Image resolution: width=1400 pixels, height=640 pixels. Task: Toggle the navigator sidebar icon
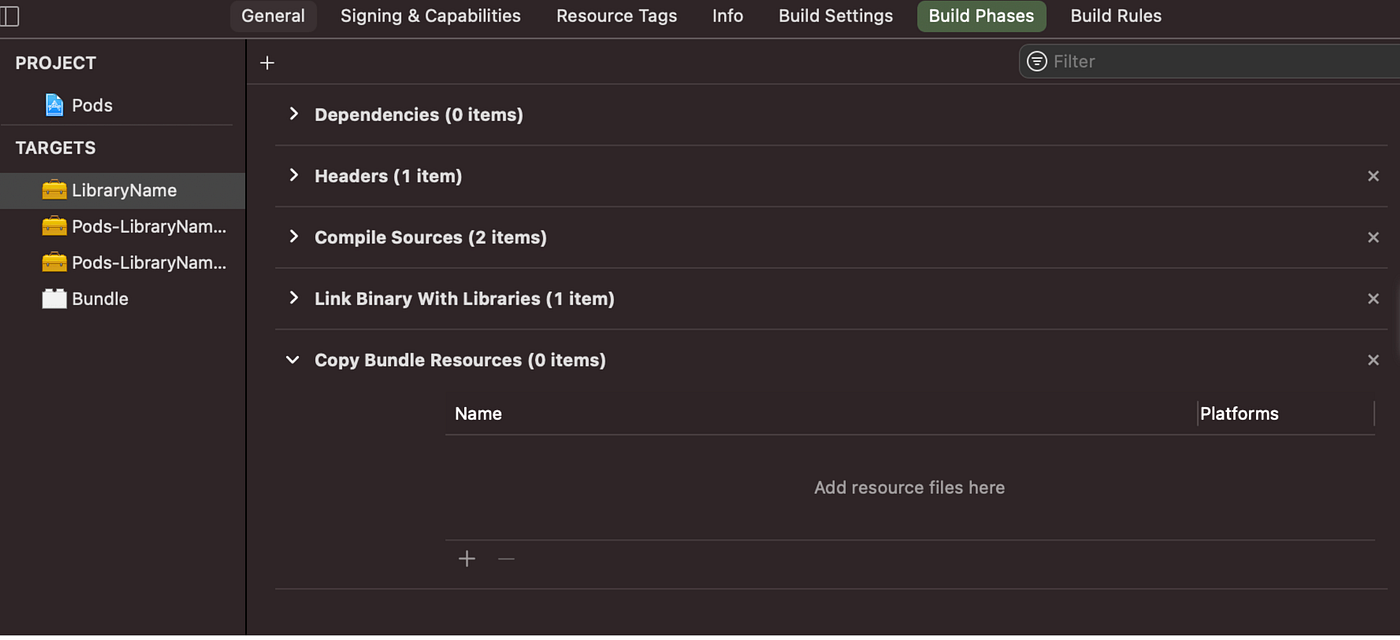tap(10, 16)
